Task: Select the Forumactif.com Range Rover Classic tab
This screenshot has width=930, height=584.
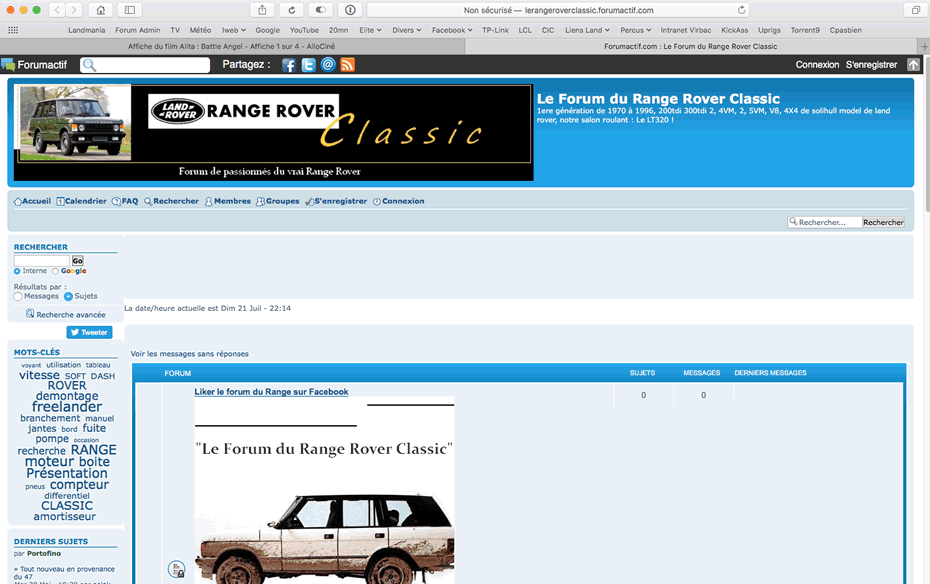Action: [691, 46]
